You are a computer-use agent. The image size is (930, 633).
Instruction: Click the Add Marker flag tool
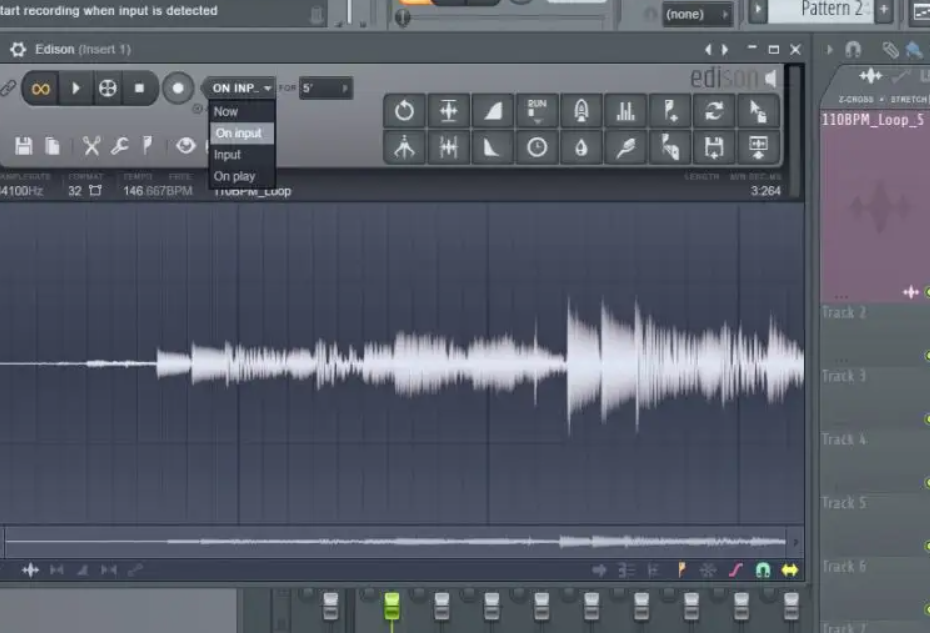click(x=670, y=110)
